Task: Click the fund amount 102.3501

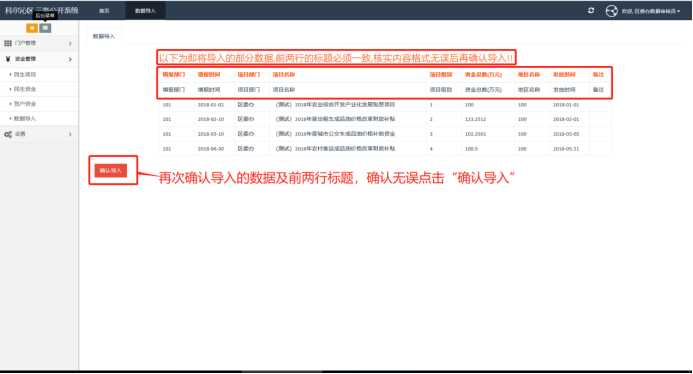Action: pos(476,134)
